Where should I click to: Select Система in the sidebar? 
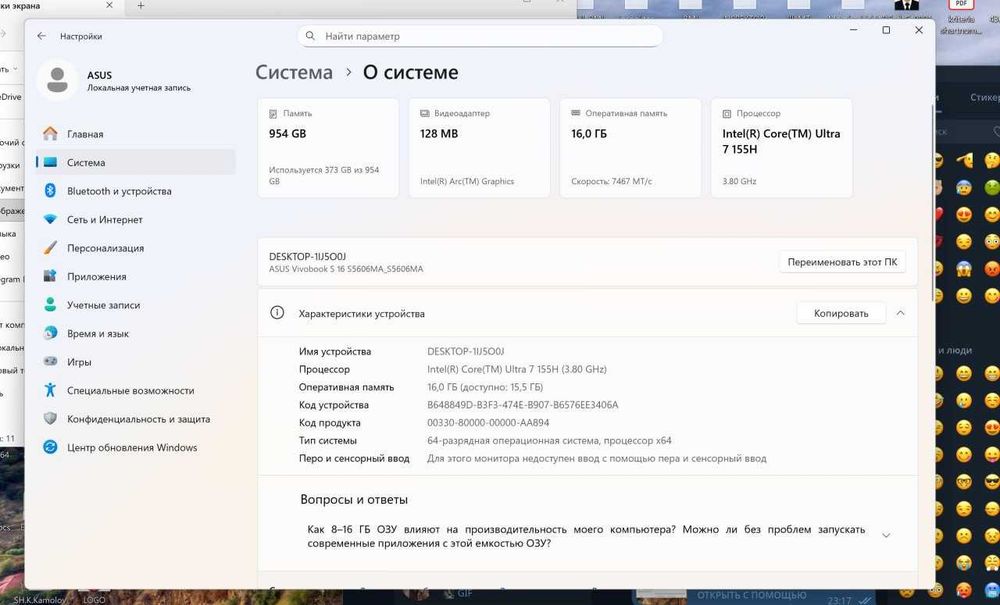(136, 163)
